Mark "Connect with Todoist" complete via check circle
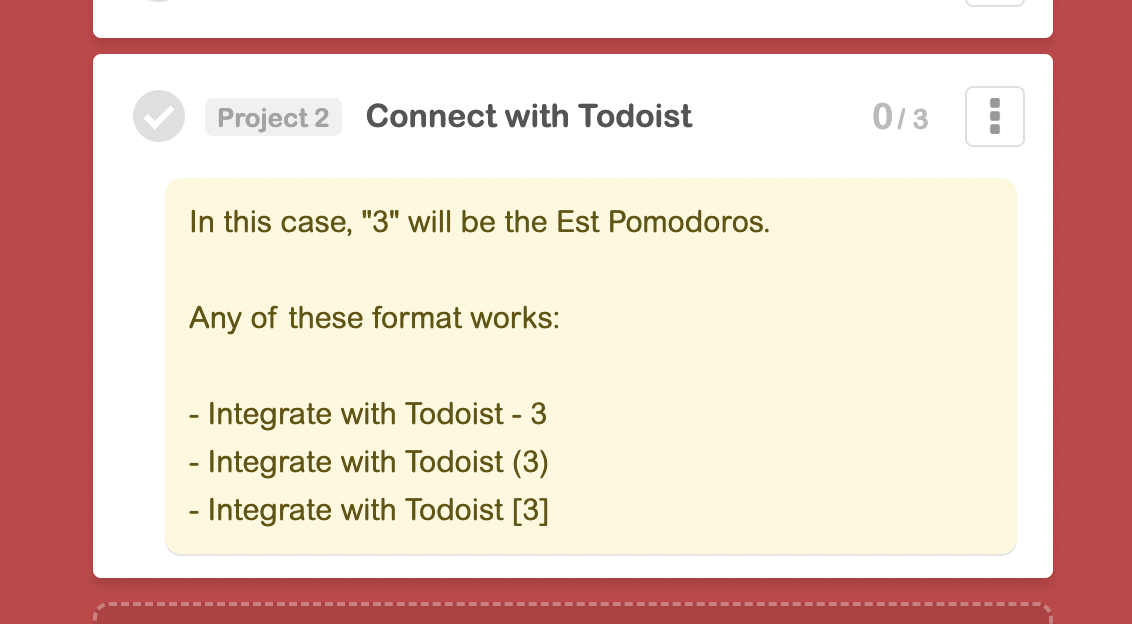The width and height of the screenshot is (1132, 624). [159, 116]
